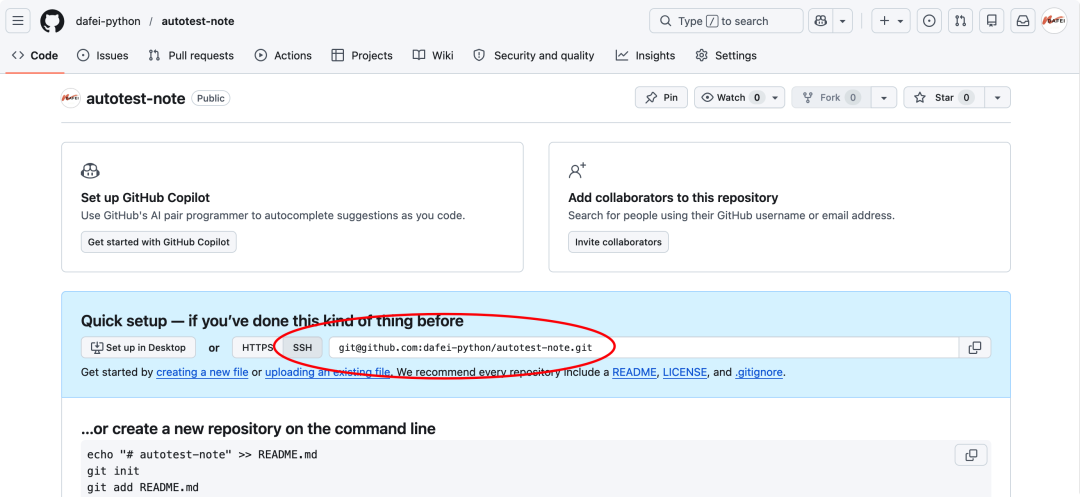Screen dimensions: 1080x497
Task: Open autotest-note breadcrumb link
Action: coord(198,21)
